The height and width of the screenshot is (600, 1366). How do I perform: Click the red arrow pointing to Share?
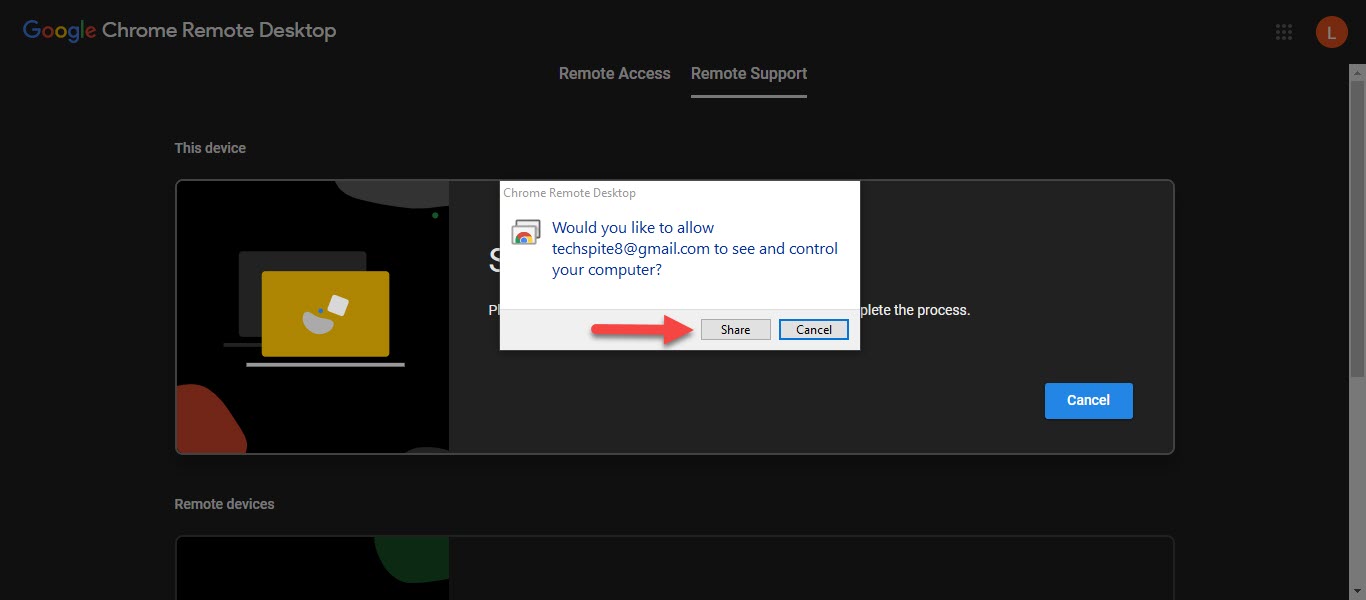(640, 330)
